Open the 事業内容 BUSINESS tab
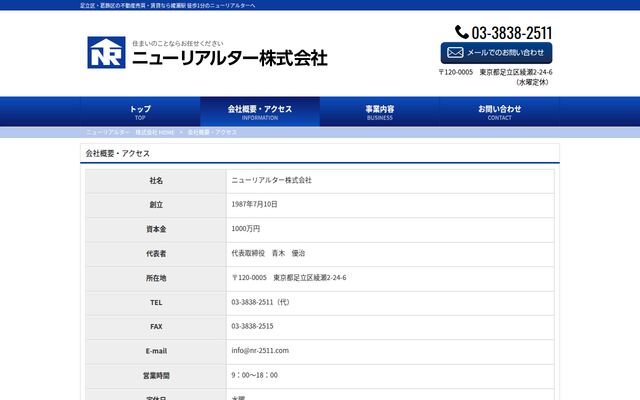The height and width of the screenshot is (400, 640). [x=380, y=111]
